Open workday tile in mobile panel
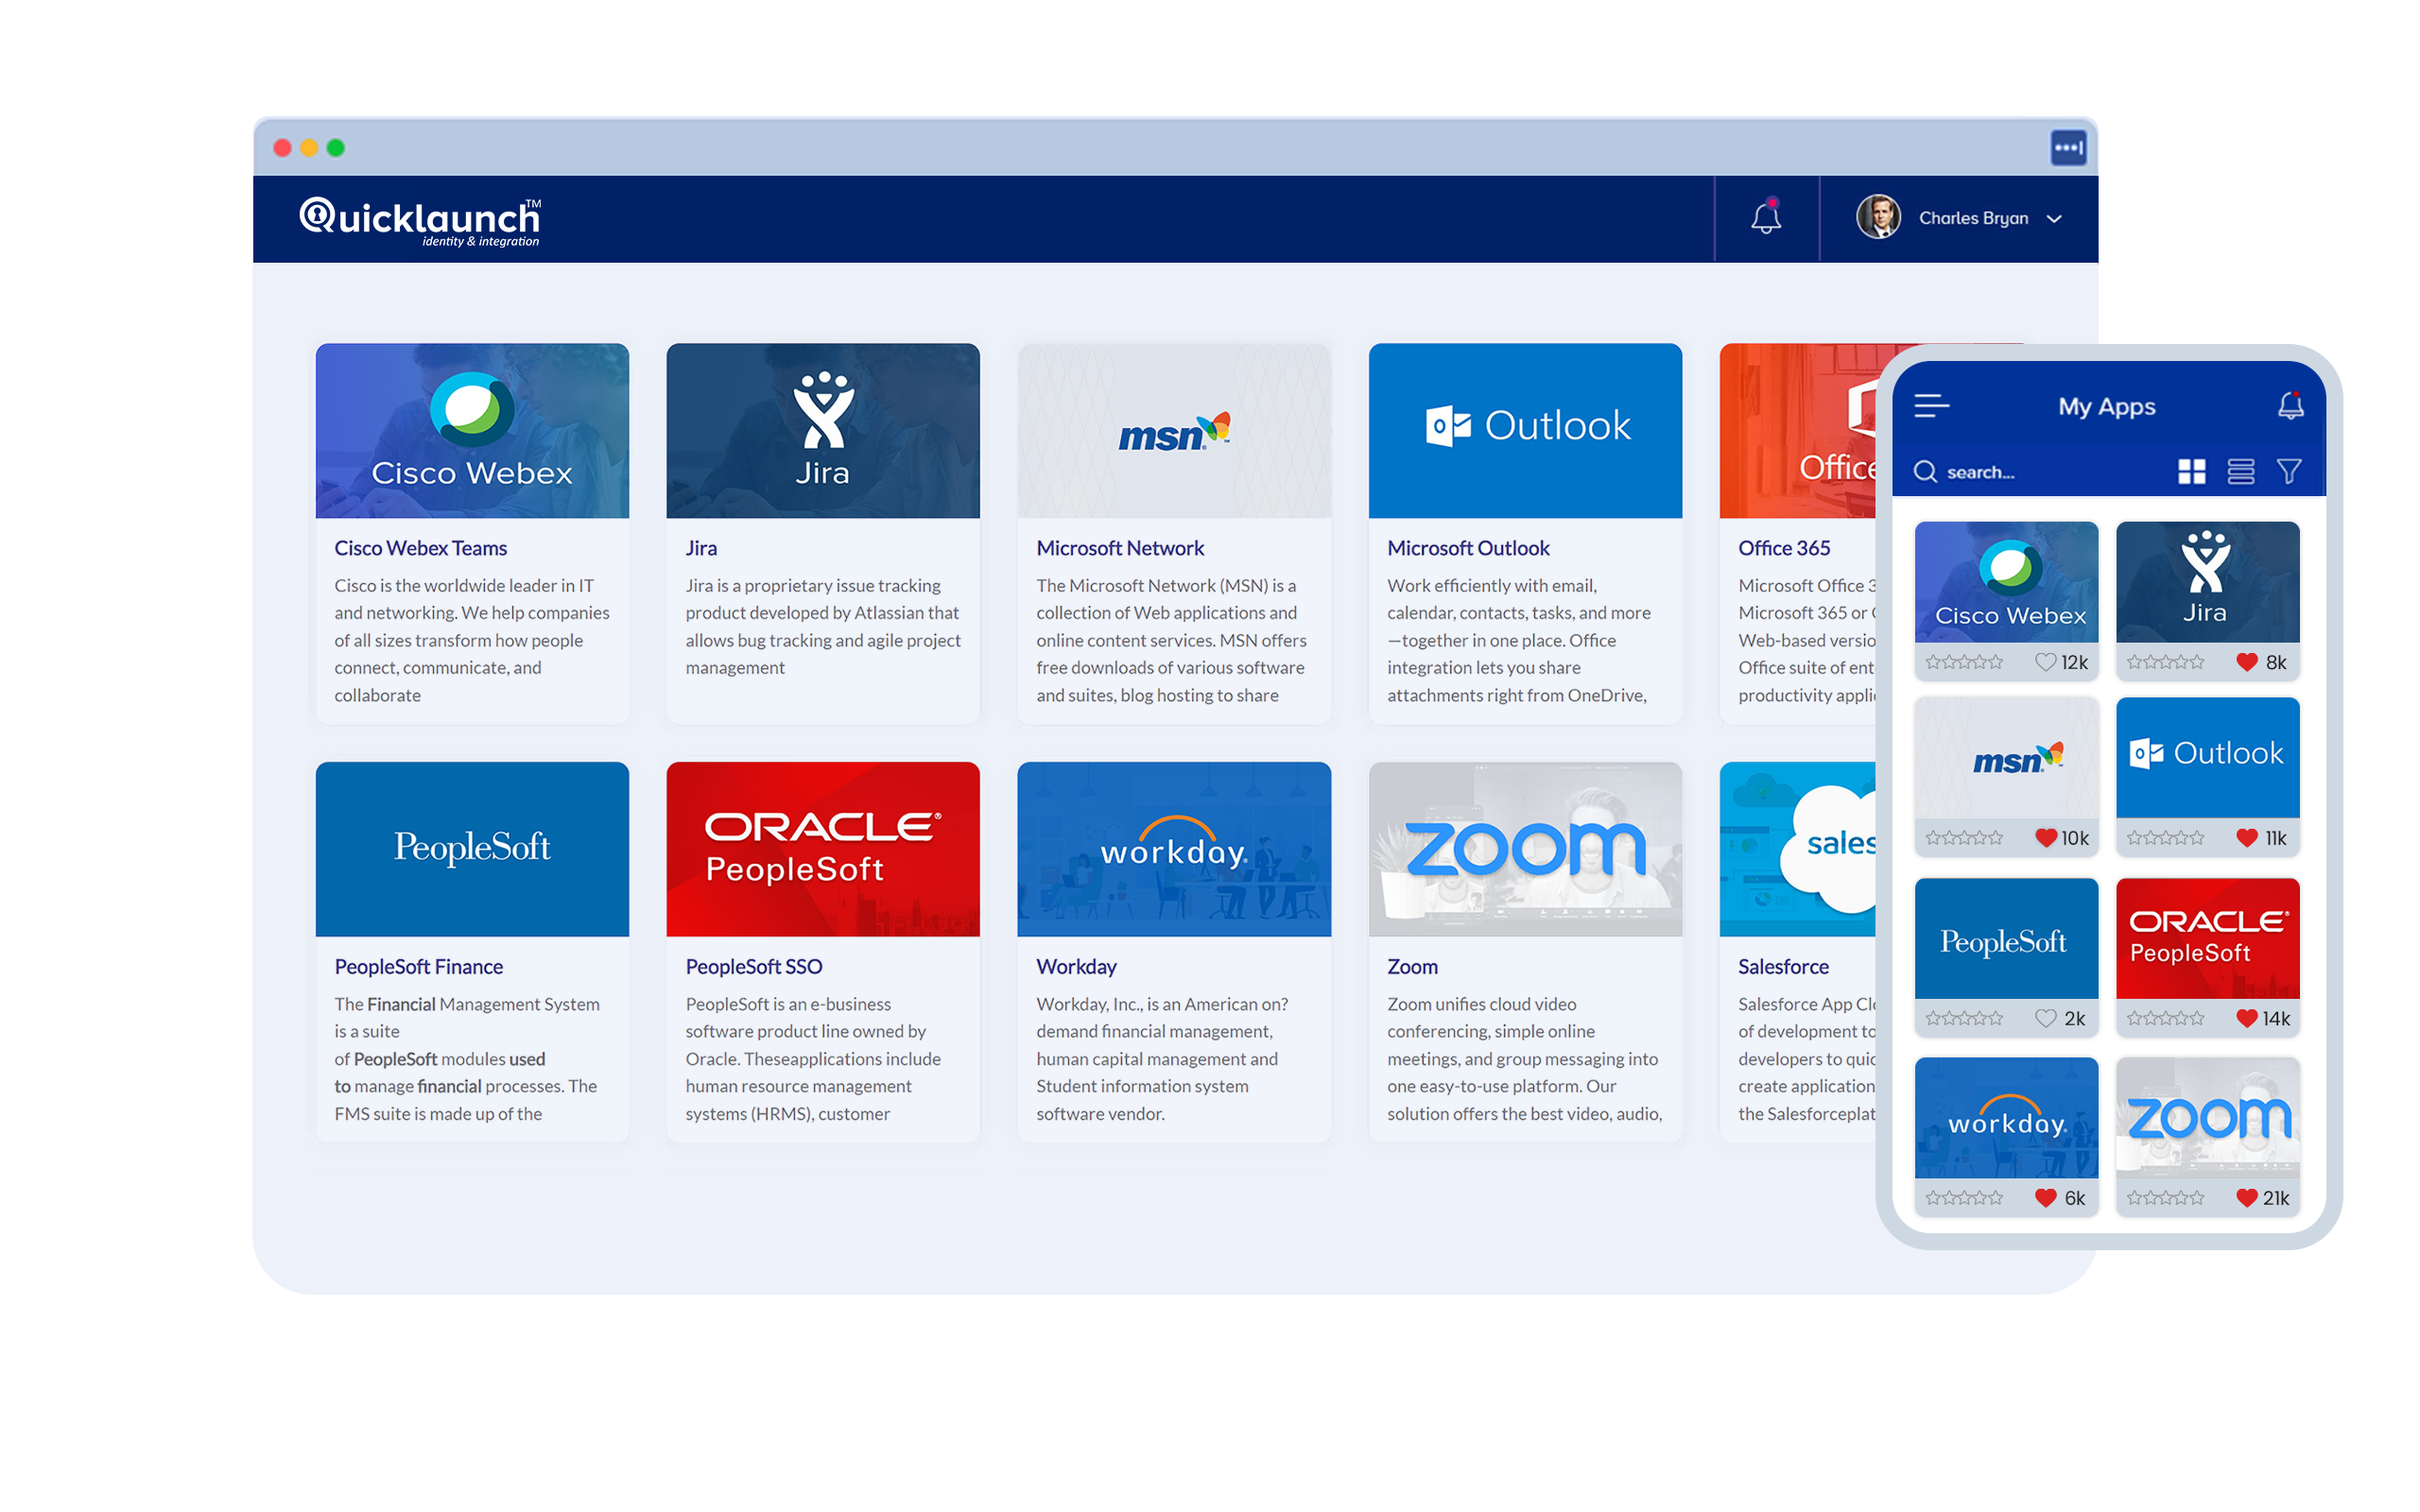Image resolution: width=2420 pixels, height=1512 pixels. (x=2006, y=1118)
